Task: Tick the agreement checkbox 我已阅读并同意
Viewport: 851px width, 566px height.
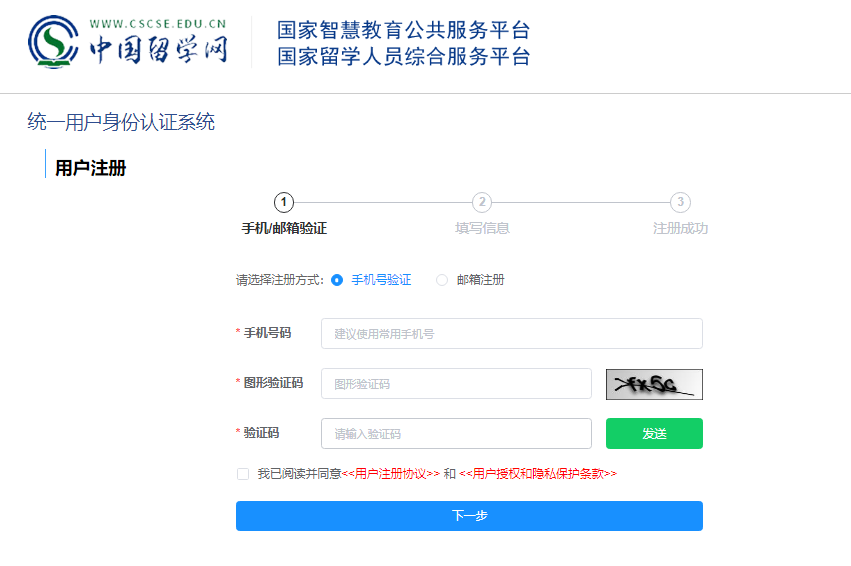Action: pos(243,474)
